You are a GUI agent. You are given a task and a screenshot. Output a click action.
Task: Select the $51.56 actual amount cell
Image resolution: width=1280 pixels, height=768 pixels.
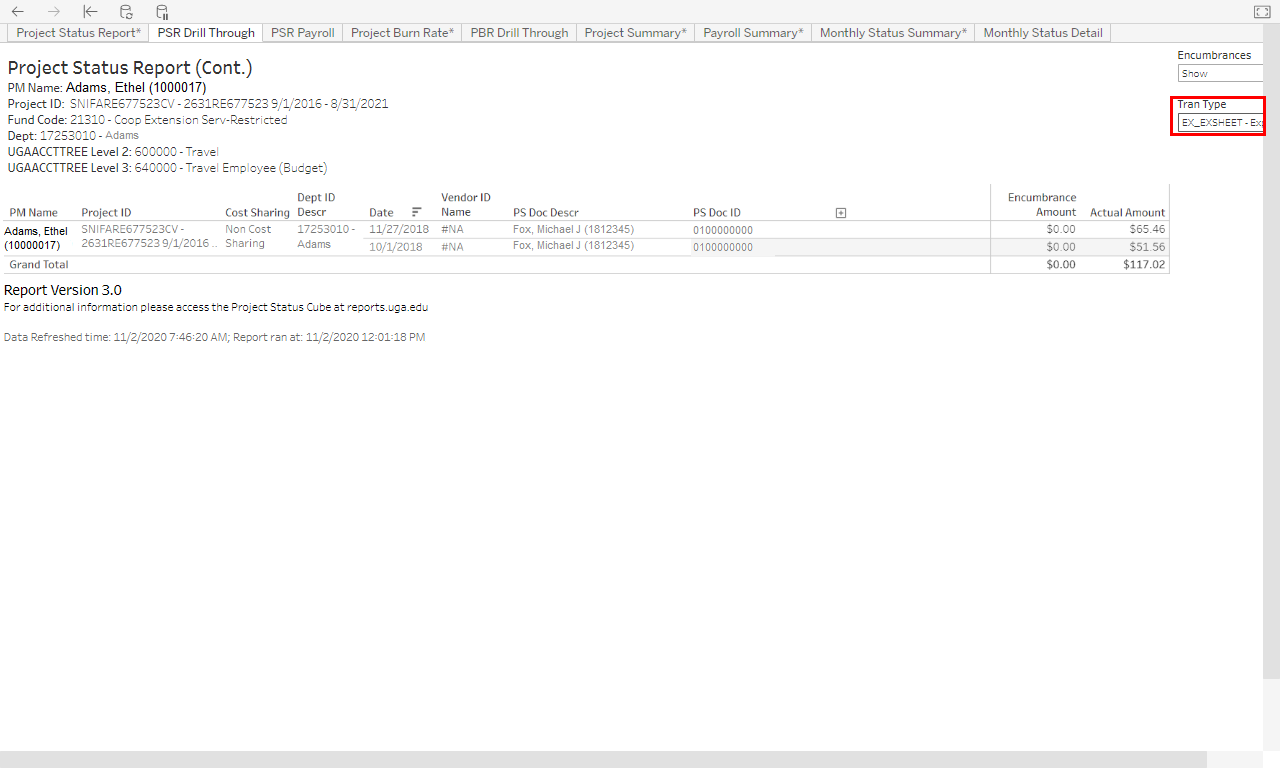point(1148,247)
